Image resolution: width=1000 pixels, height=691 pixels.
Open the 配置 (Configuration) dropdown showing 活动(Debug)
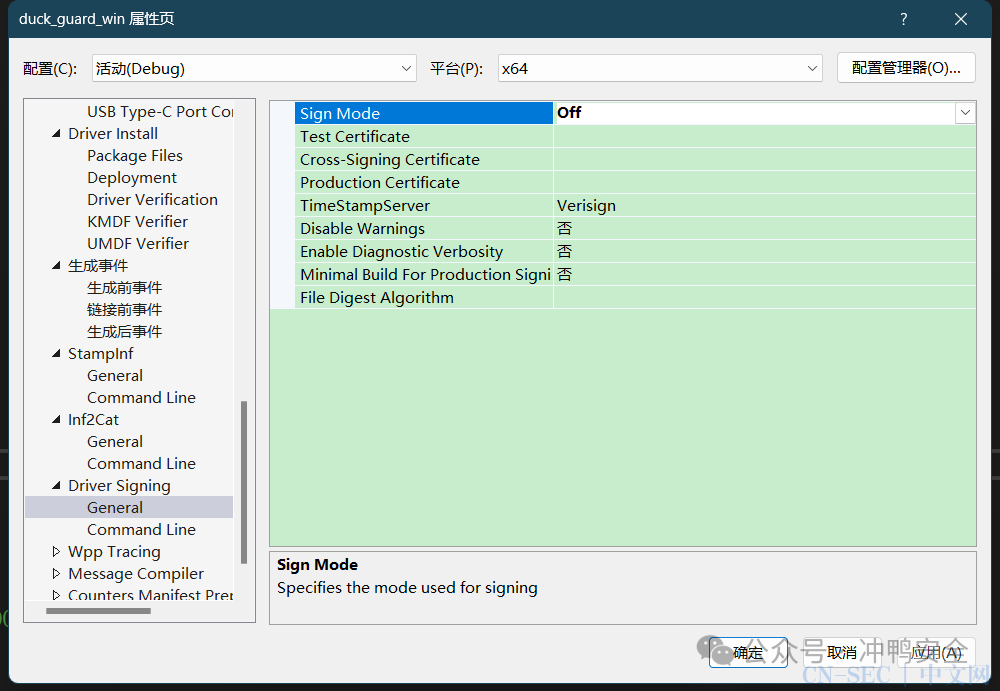coord(254,68)
